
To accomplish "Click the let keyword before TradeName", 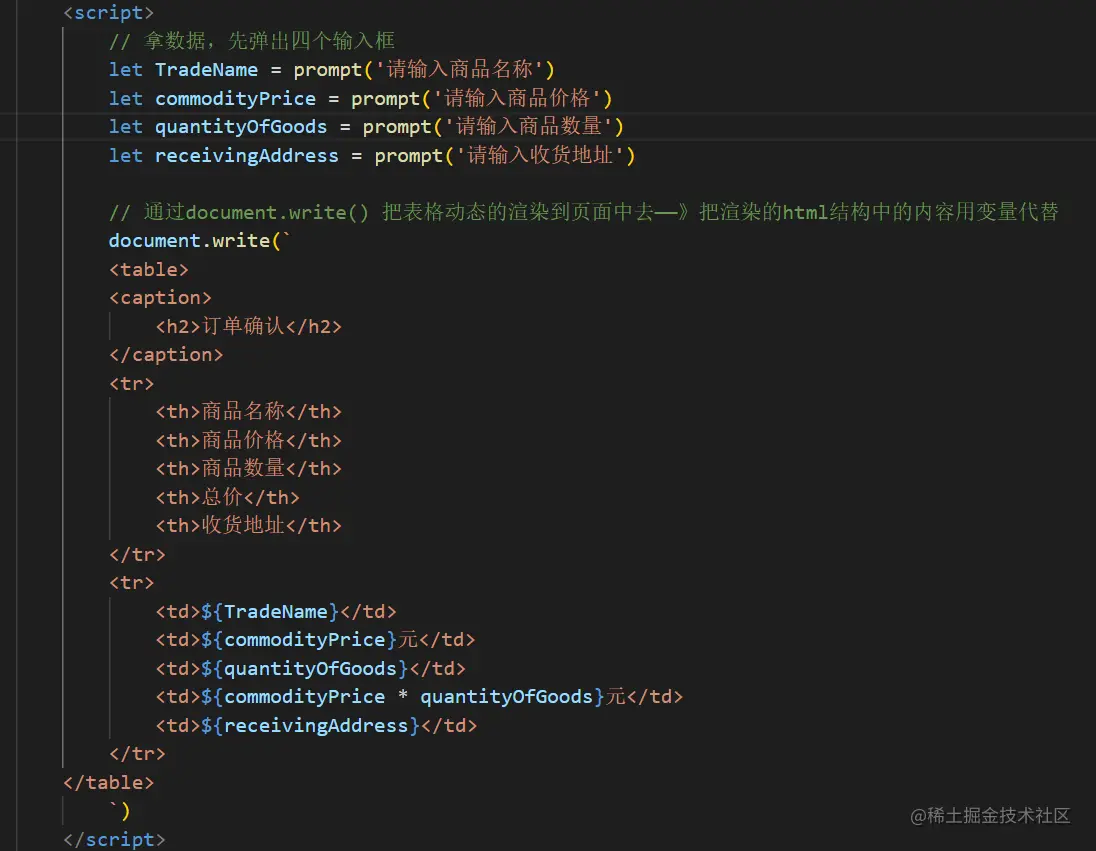I will (x=126, y=70).
